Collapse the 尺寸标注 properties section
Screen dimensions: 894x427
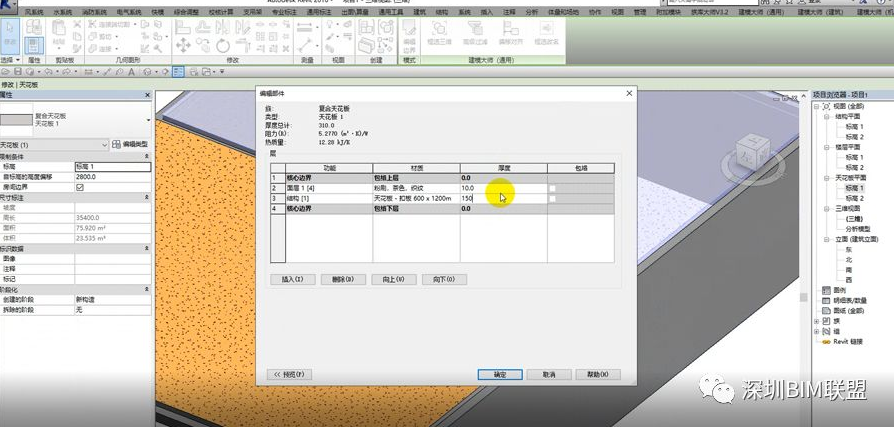click(147, 197)
